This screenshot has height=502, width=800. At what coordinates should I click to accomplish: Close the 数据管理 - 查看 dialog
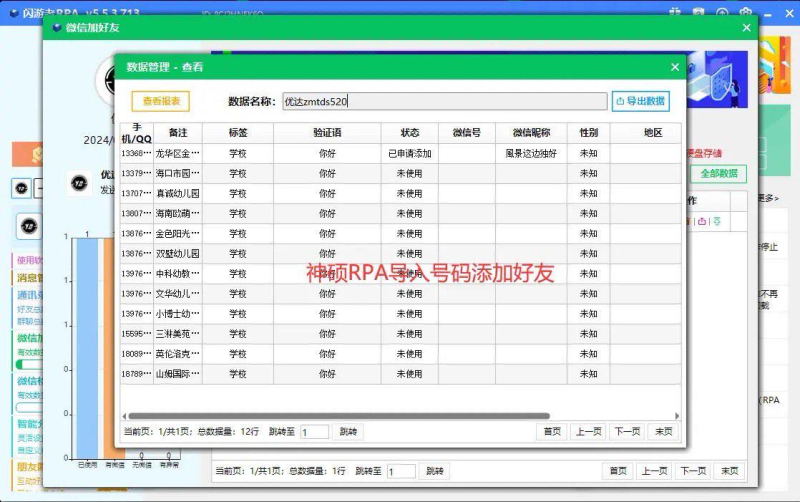(x=674, y=67)
